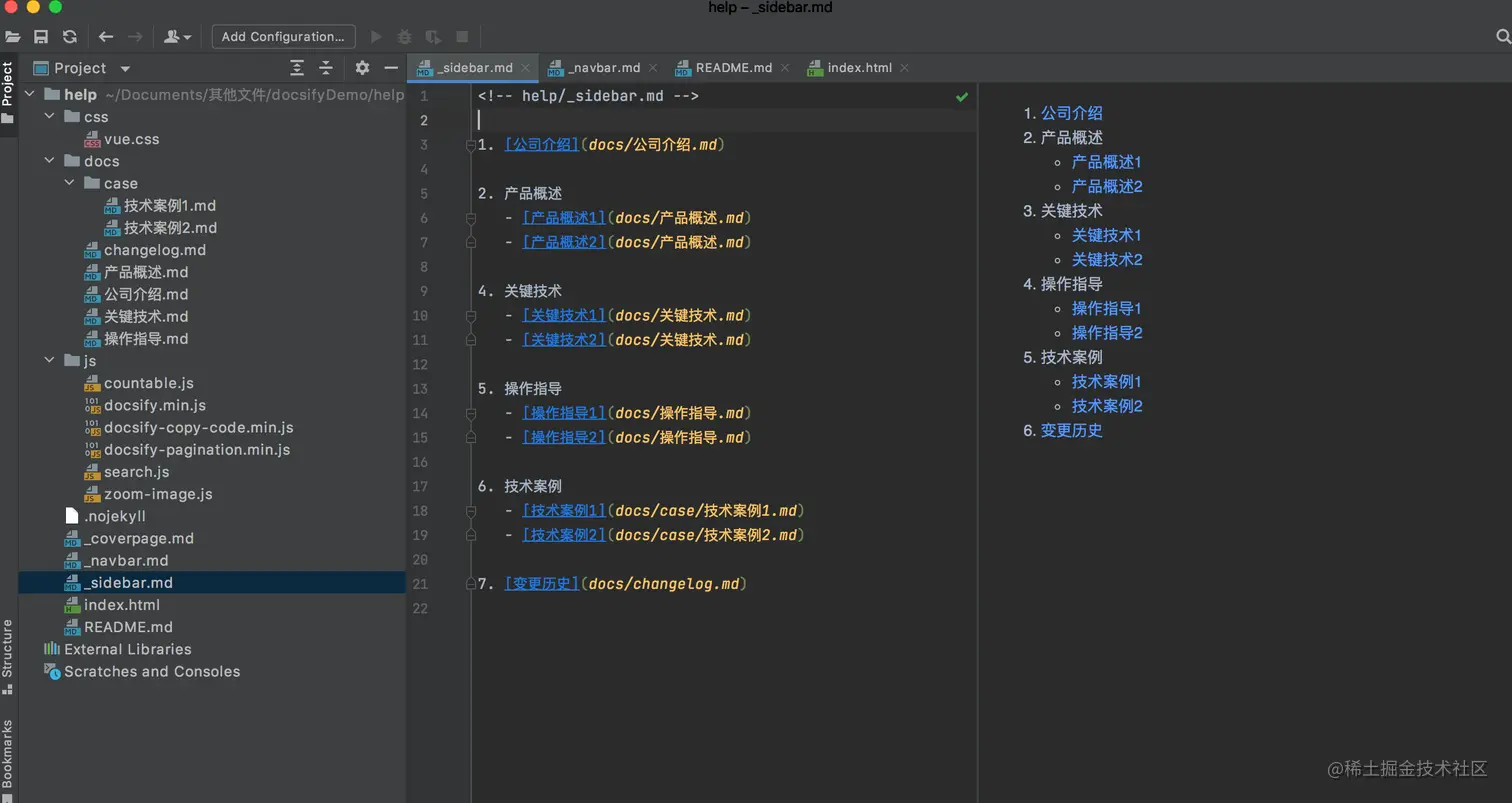Switch to the _navbar.md tab
This screenshot has width=1512, height=803.
coord(603,68)
